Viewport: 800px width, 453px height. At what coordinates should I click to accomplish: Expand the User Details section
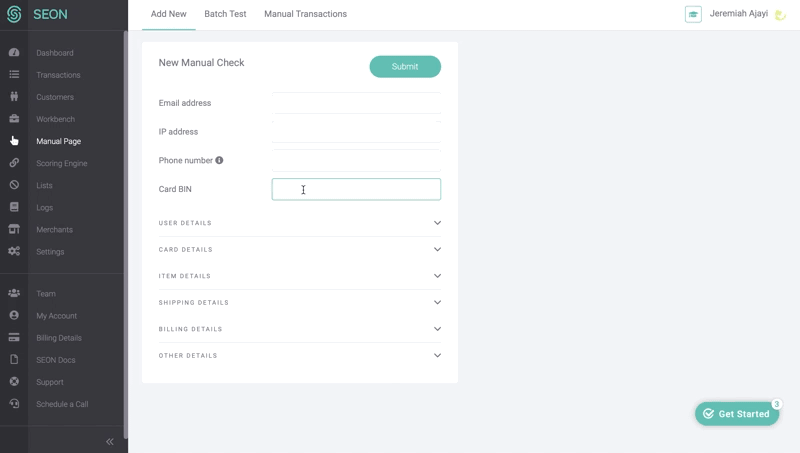tap(299, 223)
